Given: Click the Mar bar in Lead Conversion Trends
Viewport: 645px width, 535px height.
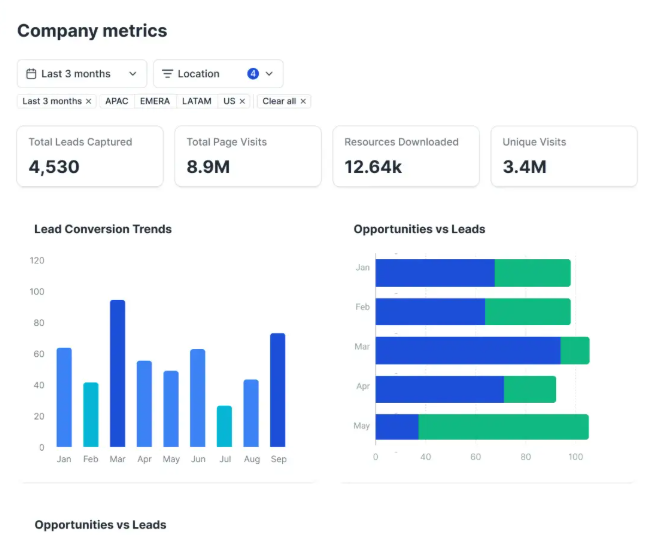Looking at the screenshot, I should (x=118, y=373).
